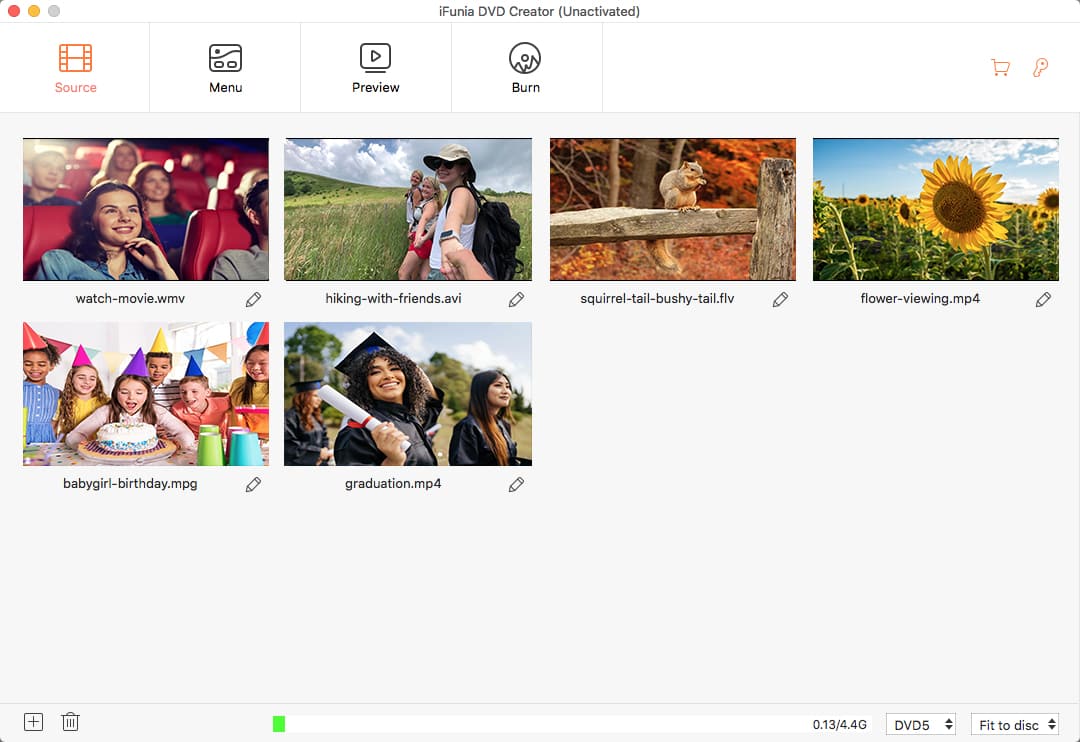
Task: Click pencil icon beside squirrel-tail-bushy-tail.flv
Action: (780, 299)
